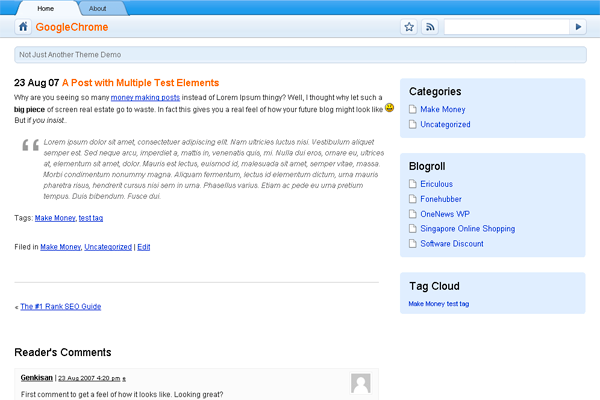The width and height of the screenshot is (600, 400).
Task: Submit search with the arrow button
Action: 578,27
